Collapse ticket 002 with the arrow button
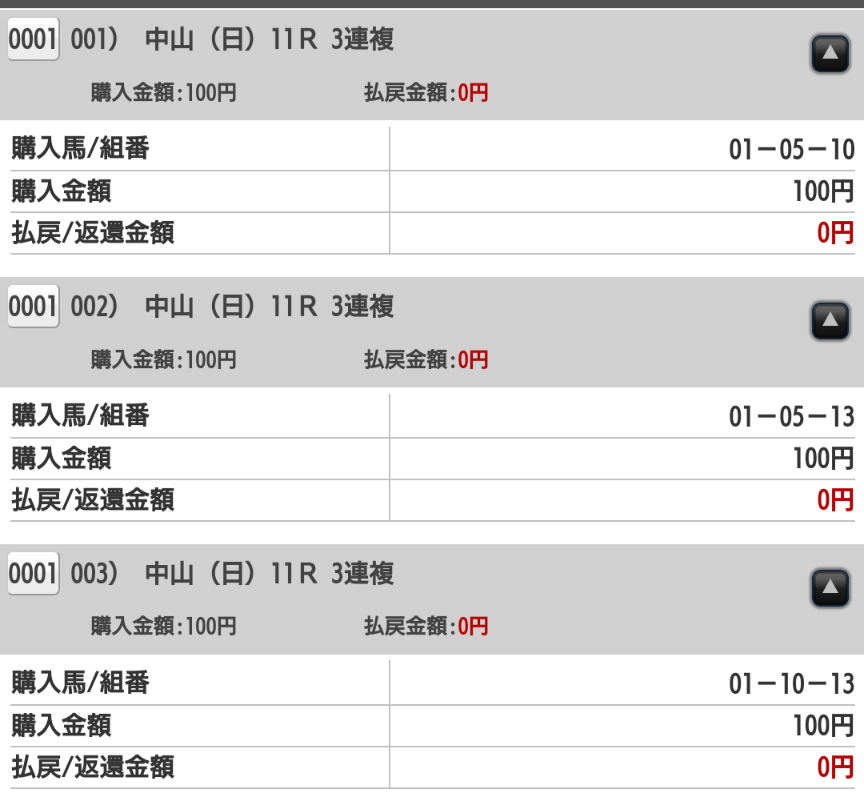This screenshot has width=864, height=807. pos(828,320)
